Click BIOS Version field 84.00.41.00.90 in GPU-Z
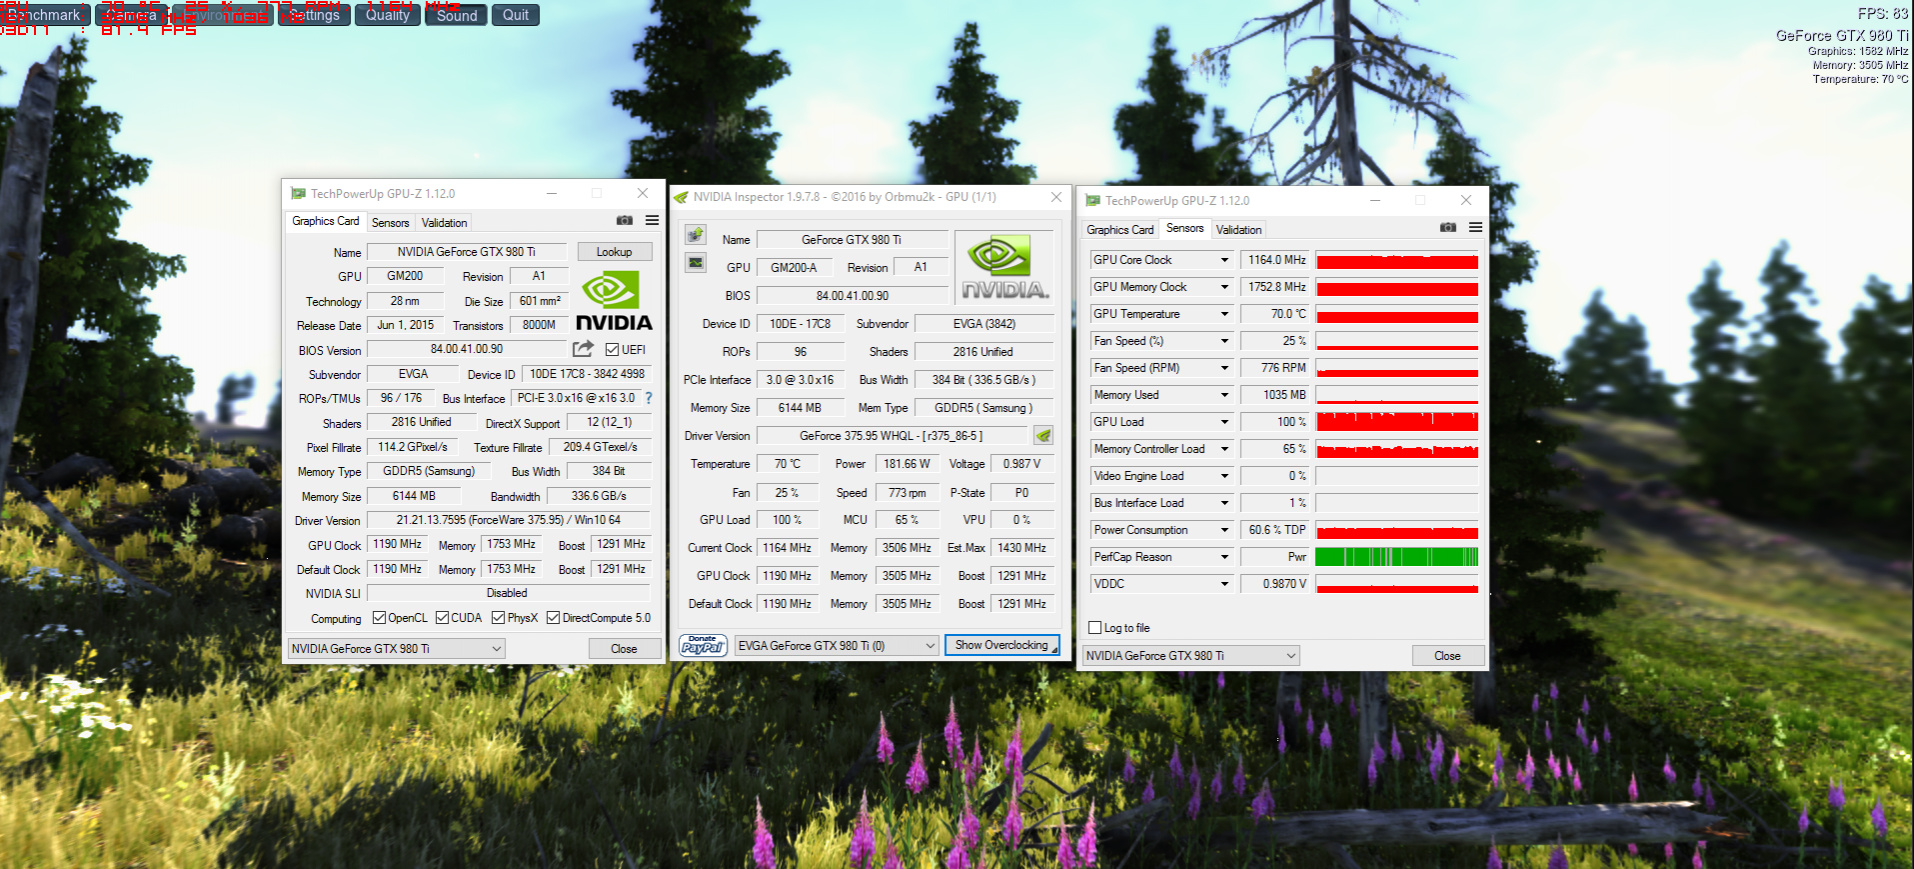 coord(467,349)
